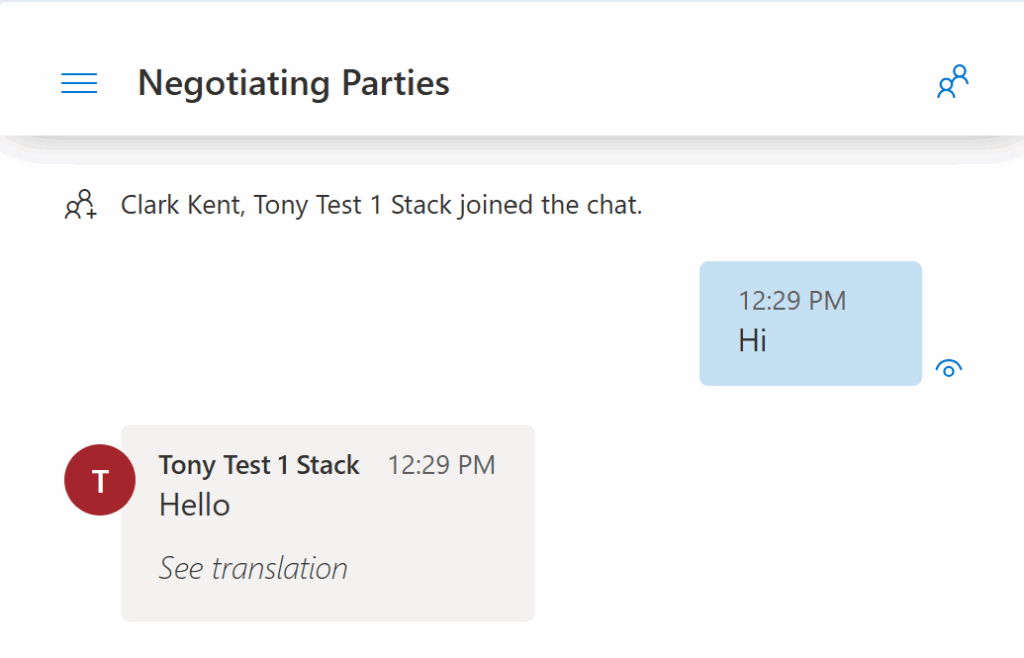This screenshot has height=658, width=1024.
Task: Click the timestamp on the Hi message
Action: coord(792,300)
